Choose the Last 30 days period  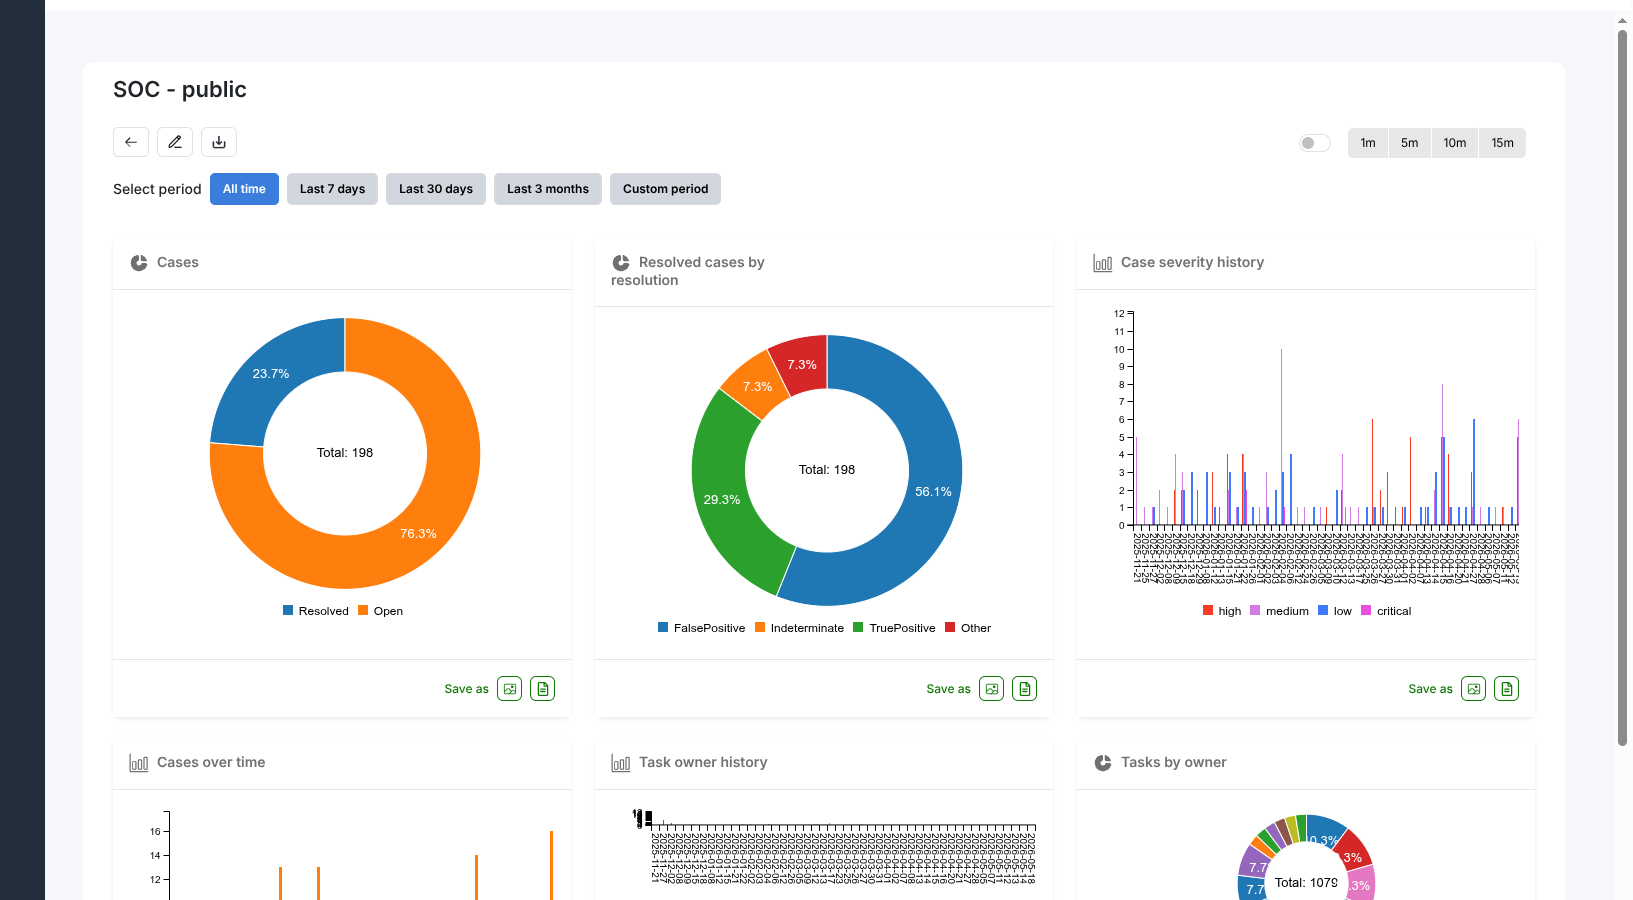(x=436, y=189)
